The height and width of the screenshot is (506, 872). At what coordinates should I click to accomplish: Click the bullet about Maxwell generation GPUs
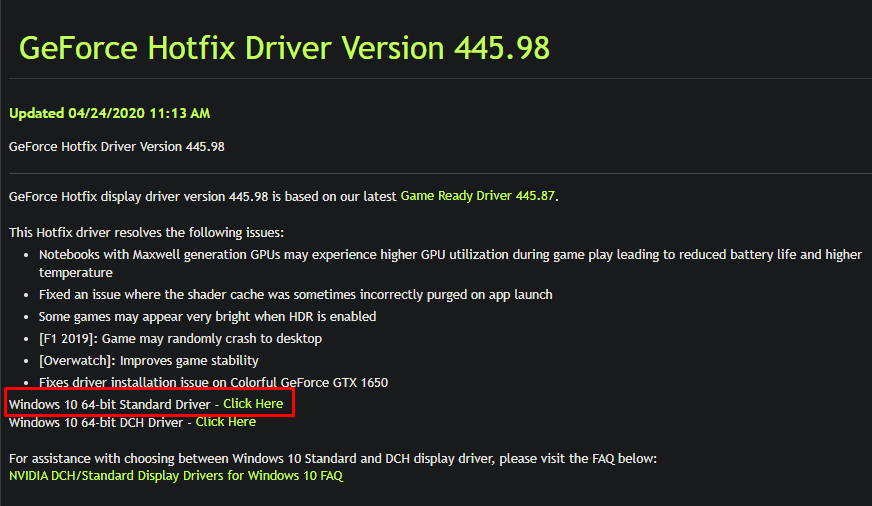click(450, 264)
